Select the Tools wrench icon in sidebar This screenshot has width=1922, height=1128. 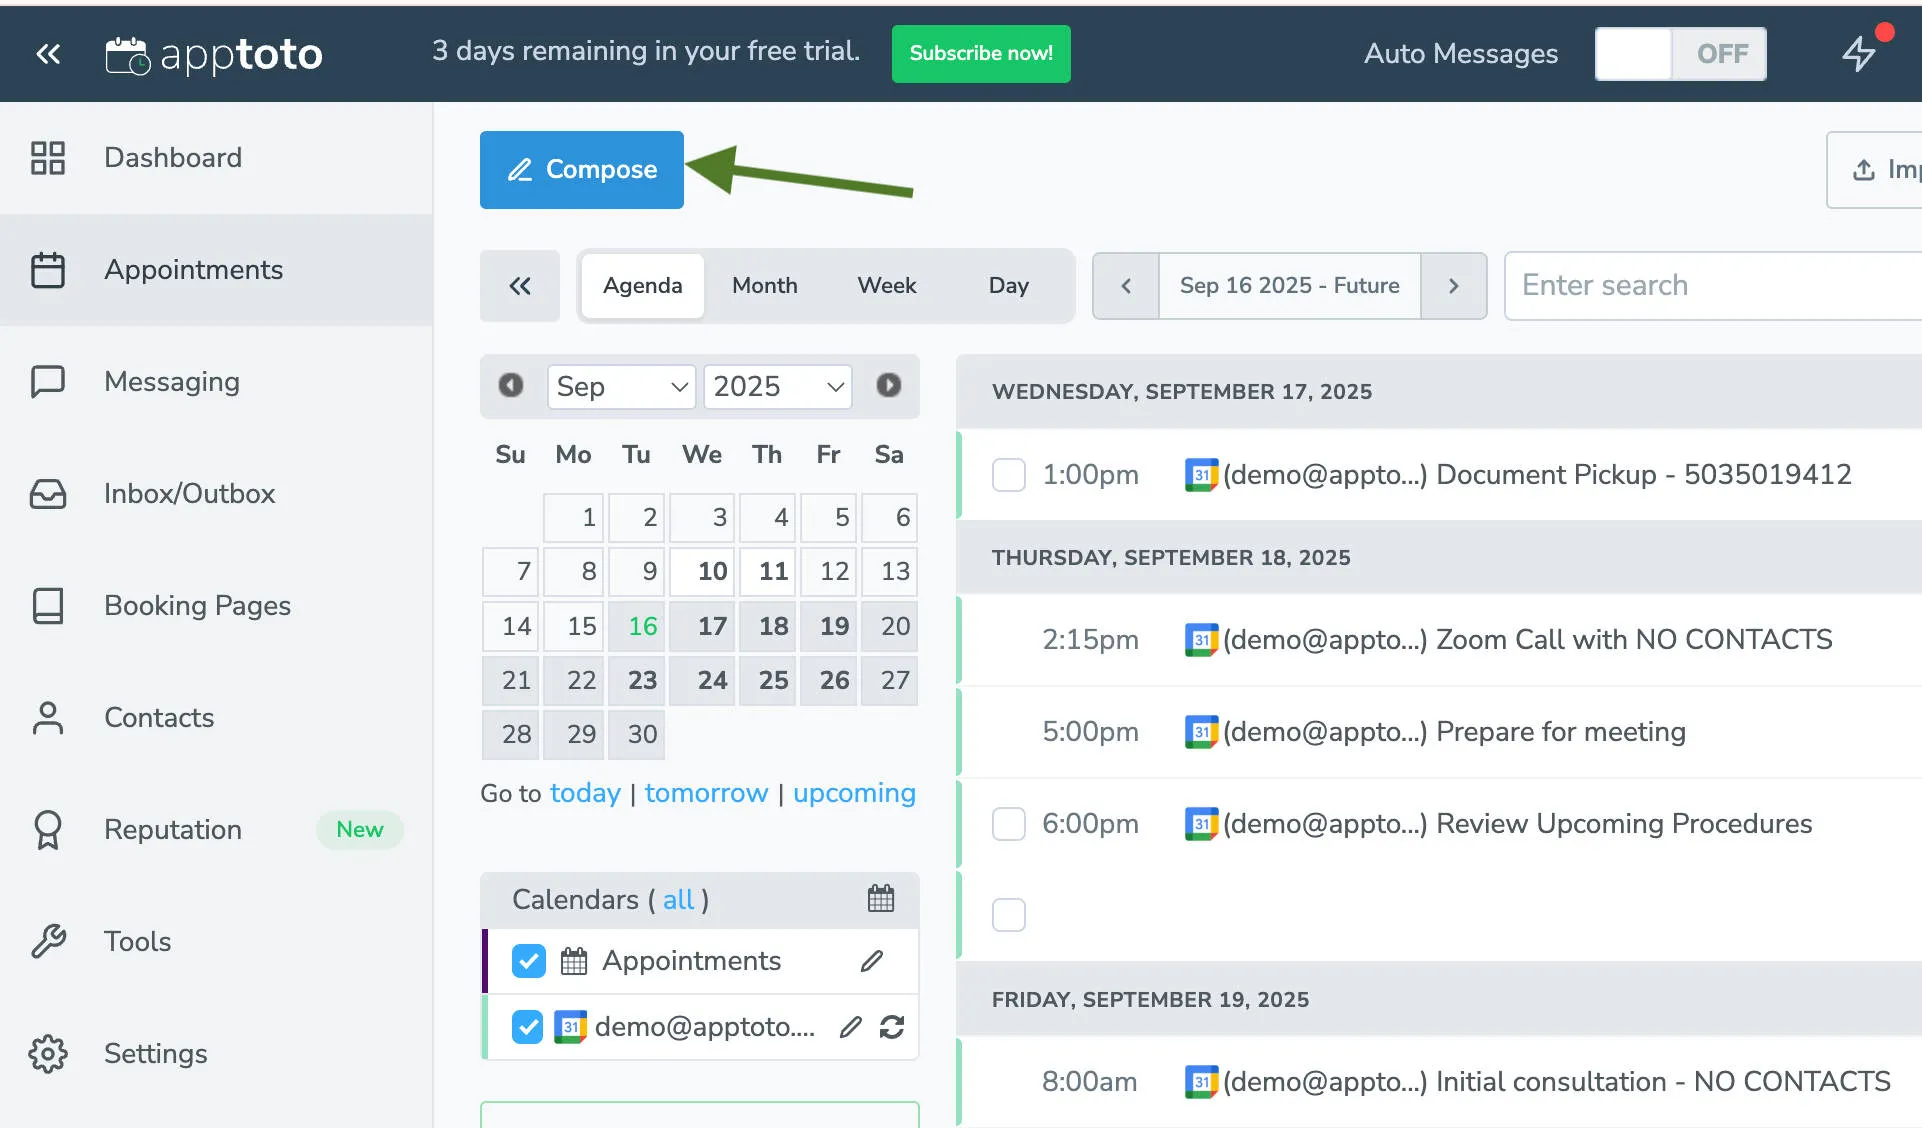point(46,941)
